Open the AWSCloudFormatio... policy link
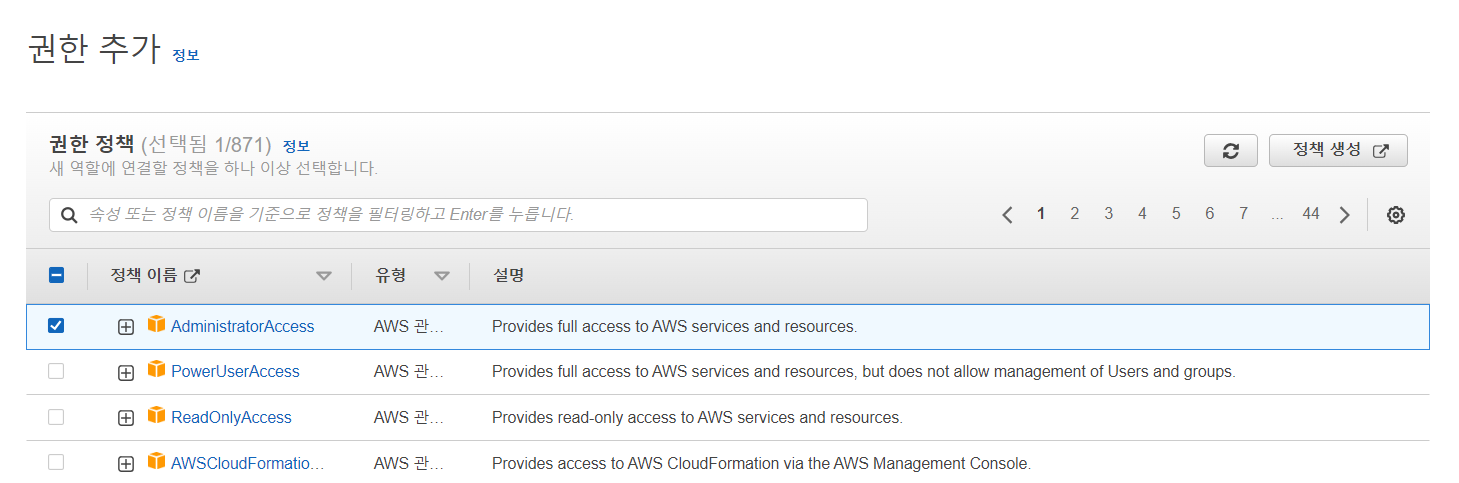 coord(248,463)
